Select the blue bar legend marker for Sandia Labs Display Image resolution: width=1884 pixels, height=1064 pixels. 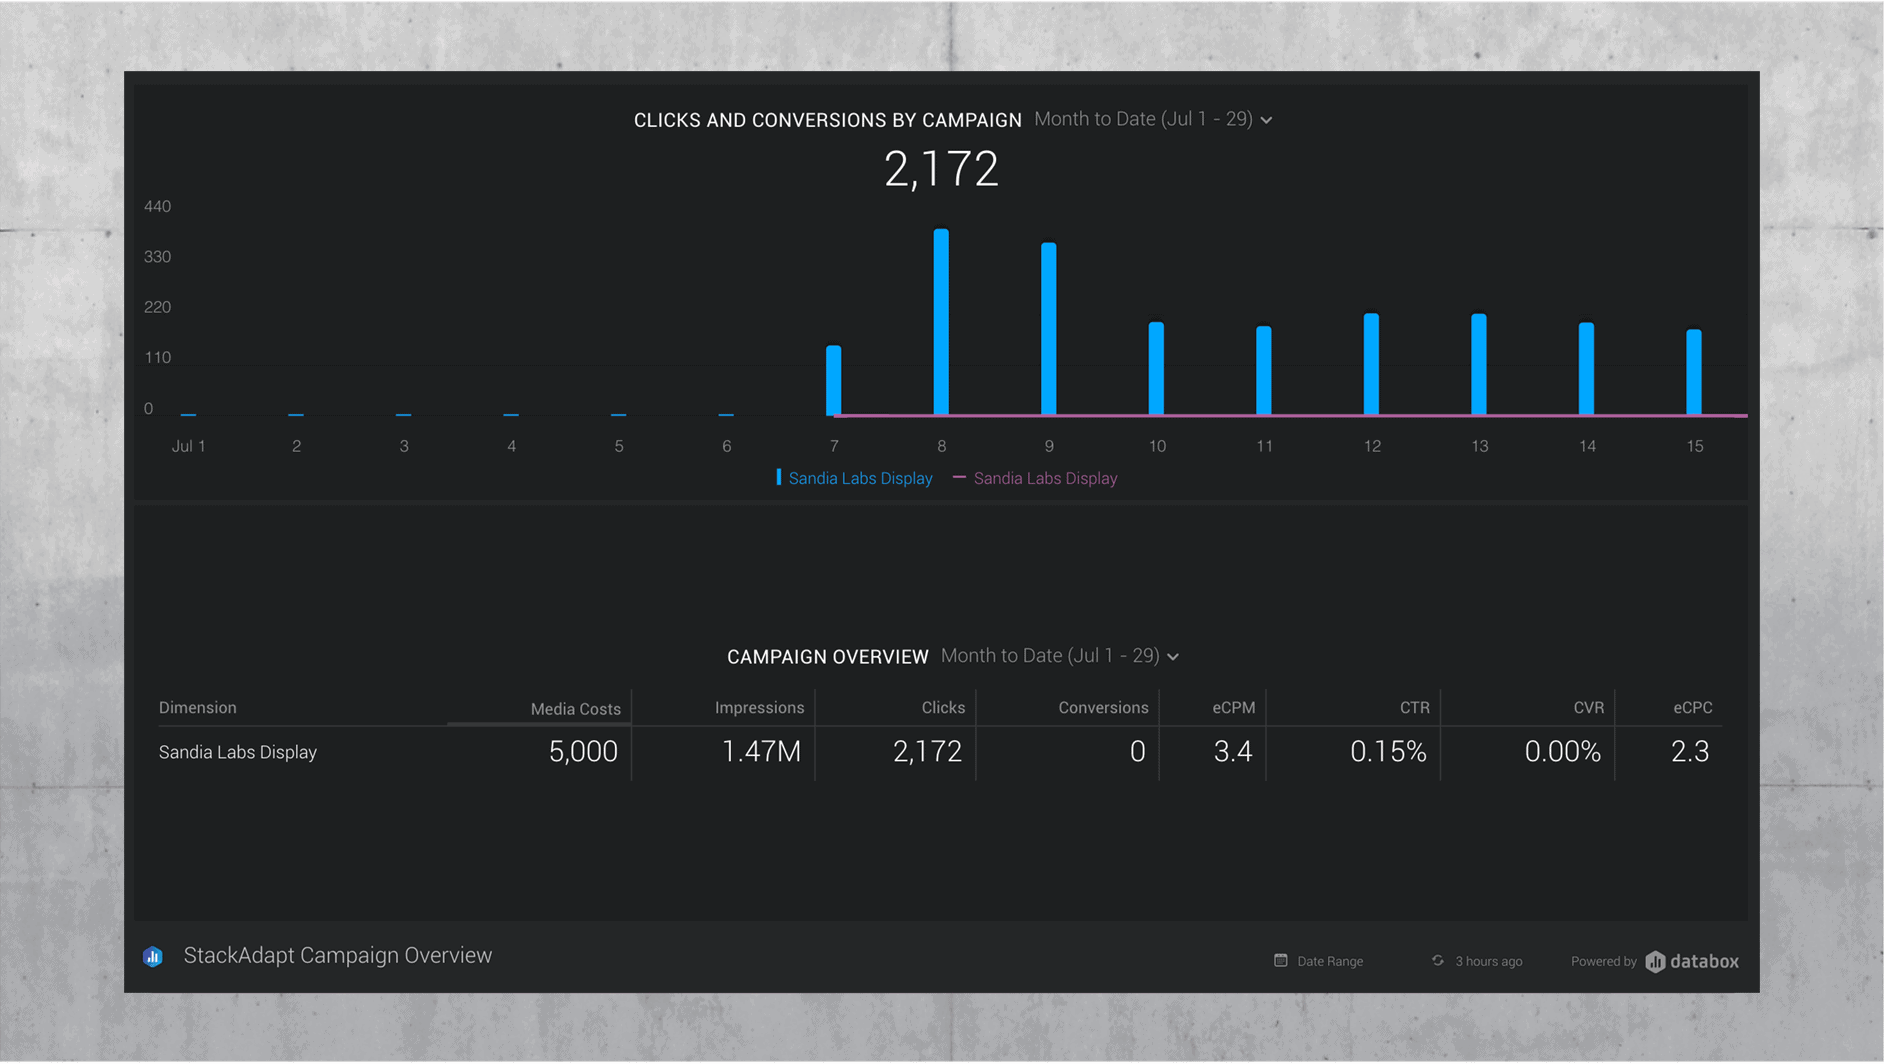(779, 478)
